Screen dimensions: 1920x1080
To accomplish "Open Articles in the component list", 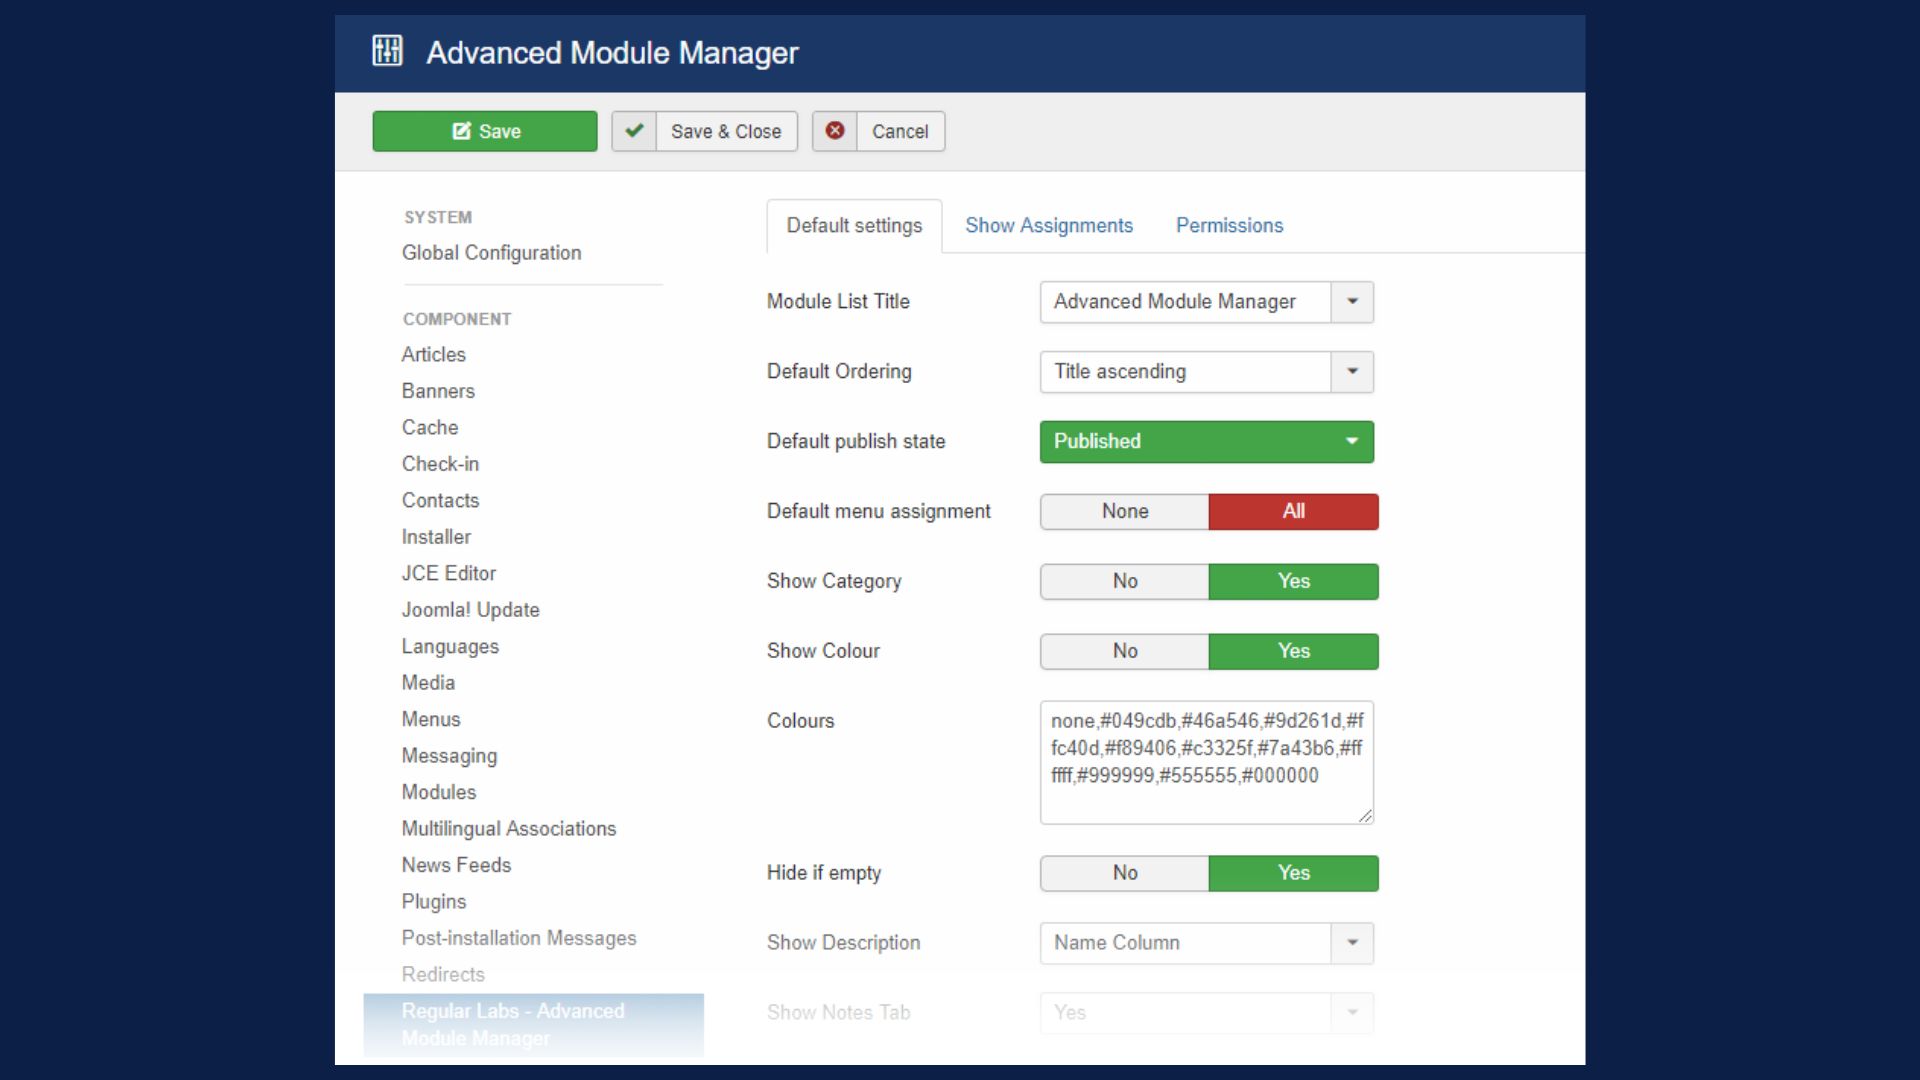I will tap(433, 355).
